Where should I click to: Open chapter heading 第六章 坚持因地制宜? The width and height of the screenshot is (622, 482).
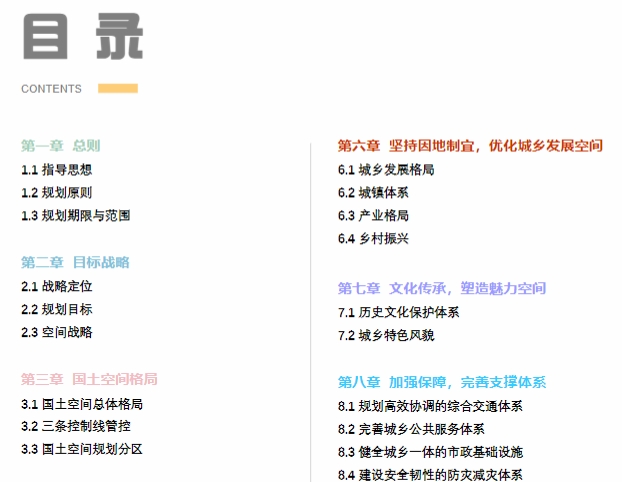pyautogui.click(x=470, y=146)
